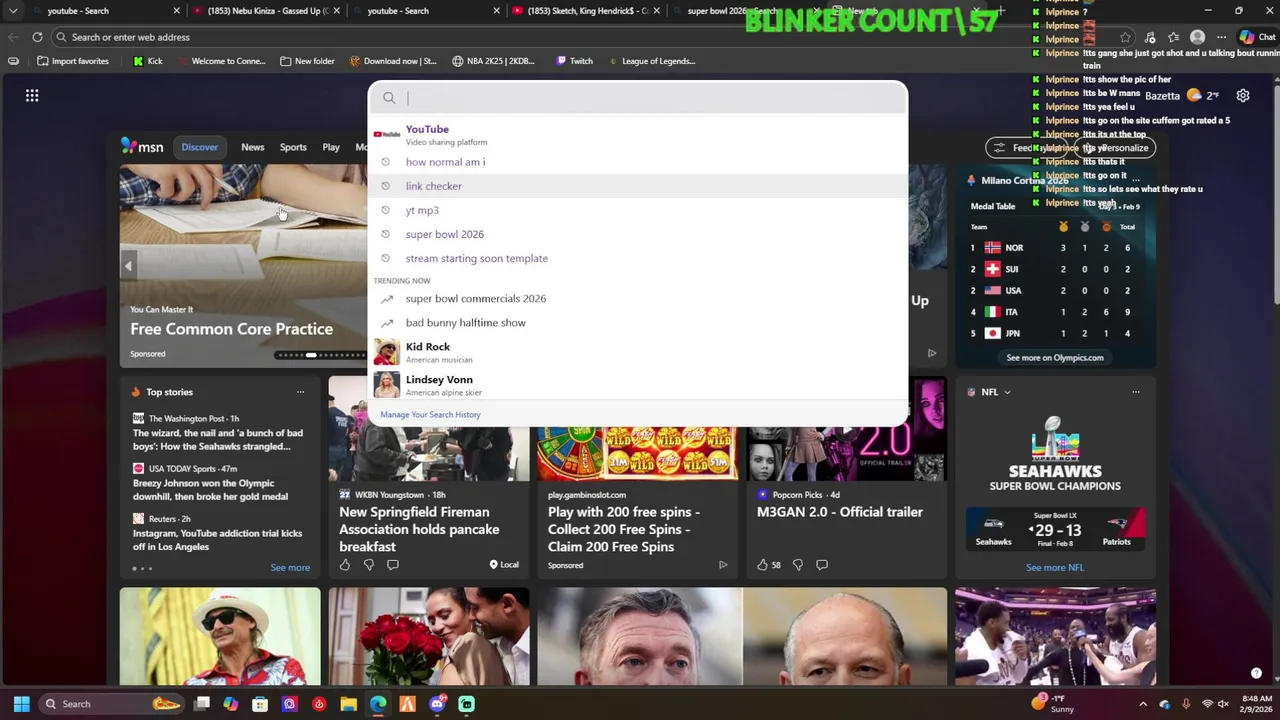Open League of Legends bookmark
This screenshot has height=720, width=1280.
coord(650,61)
